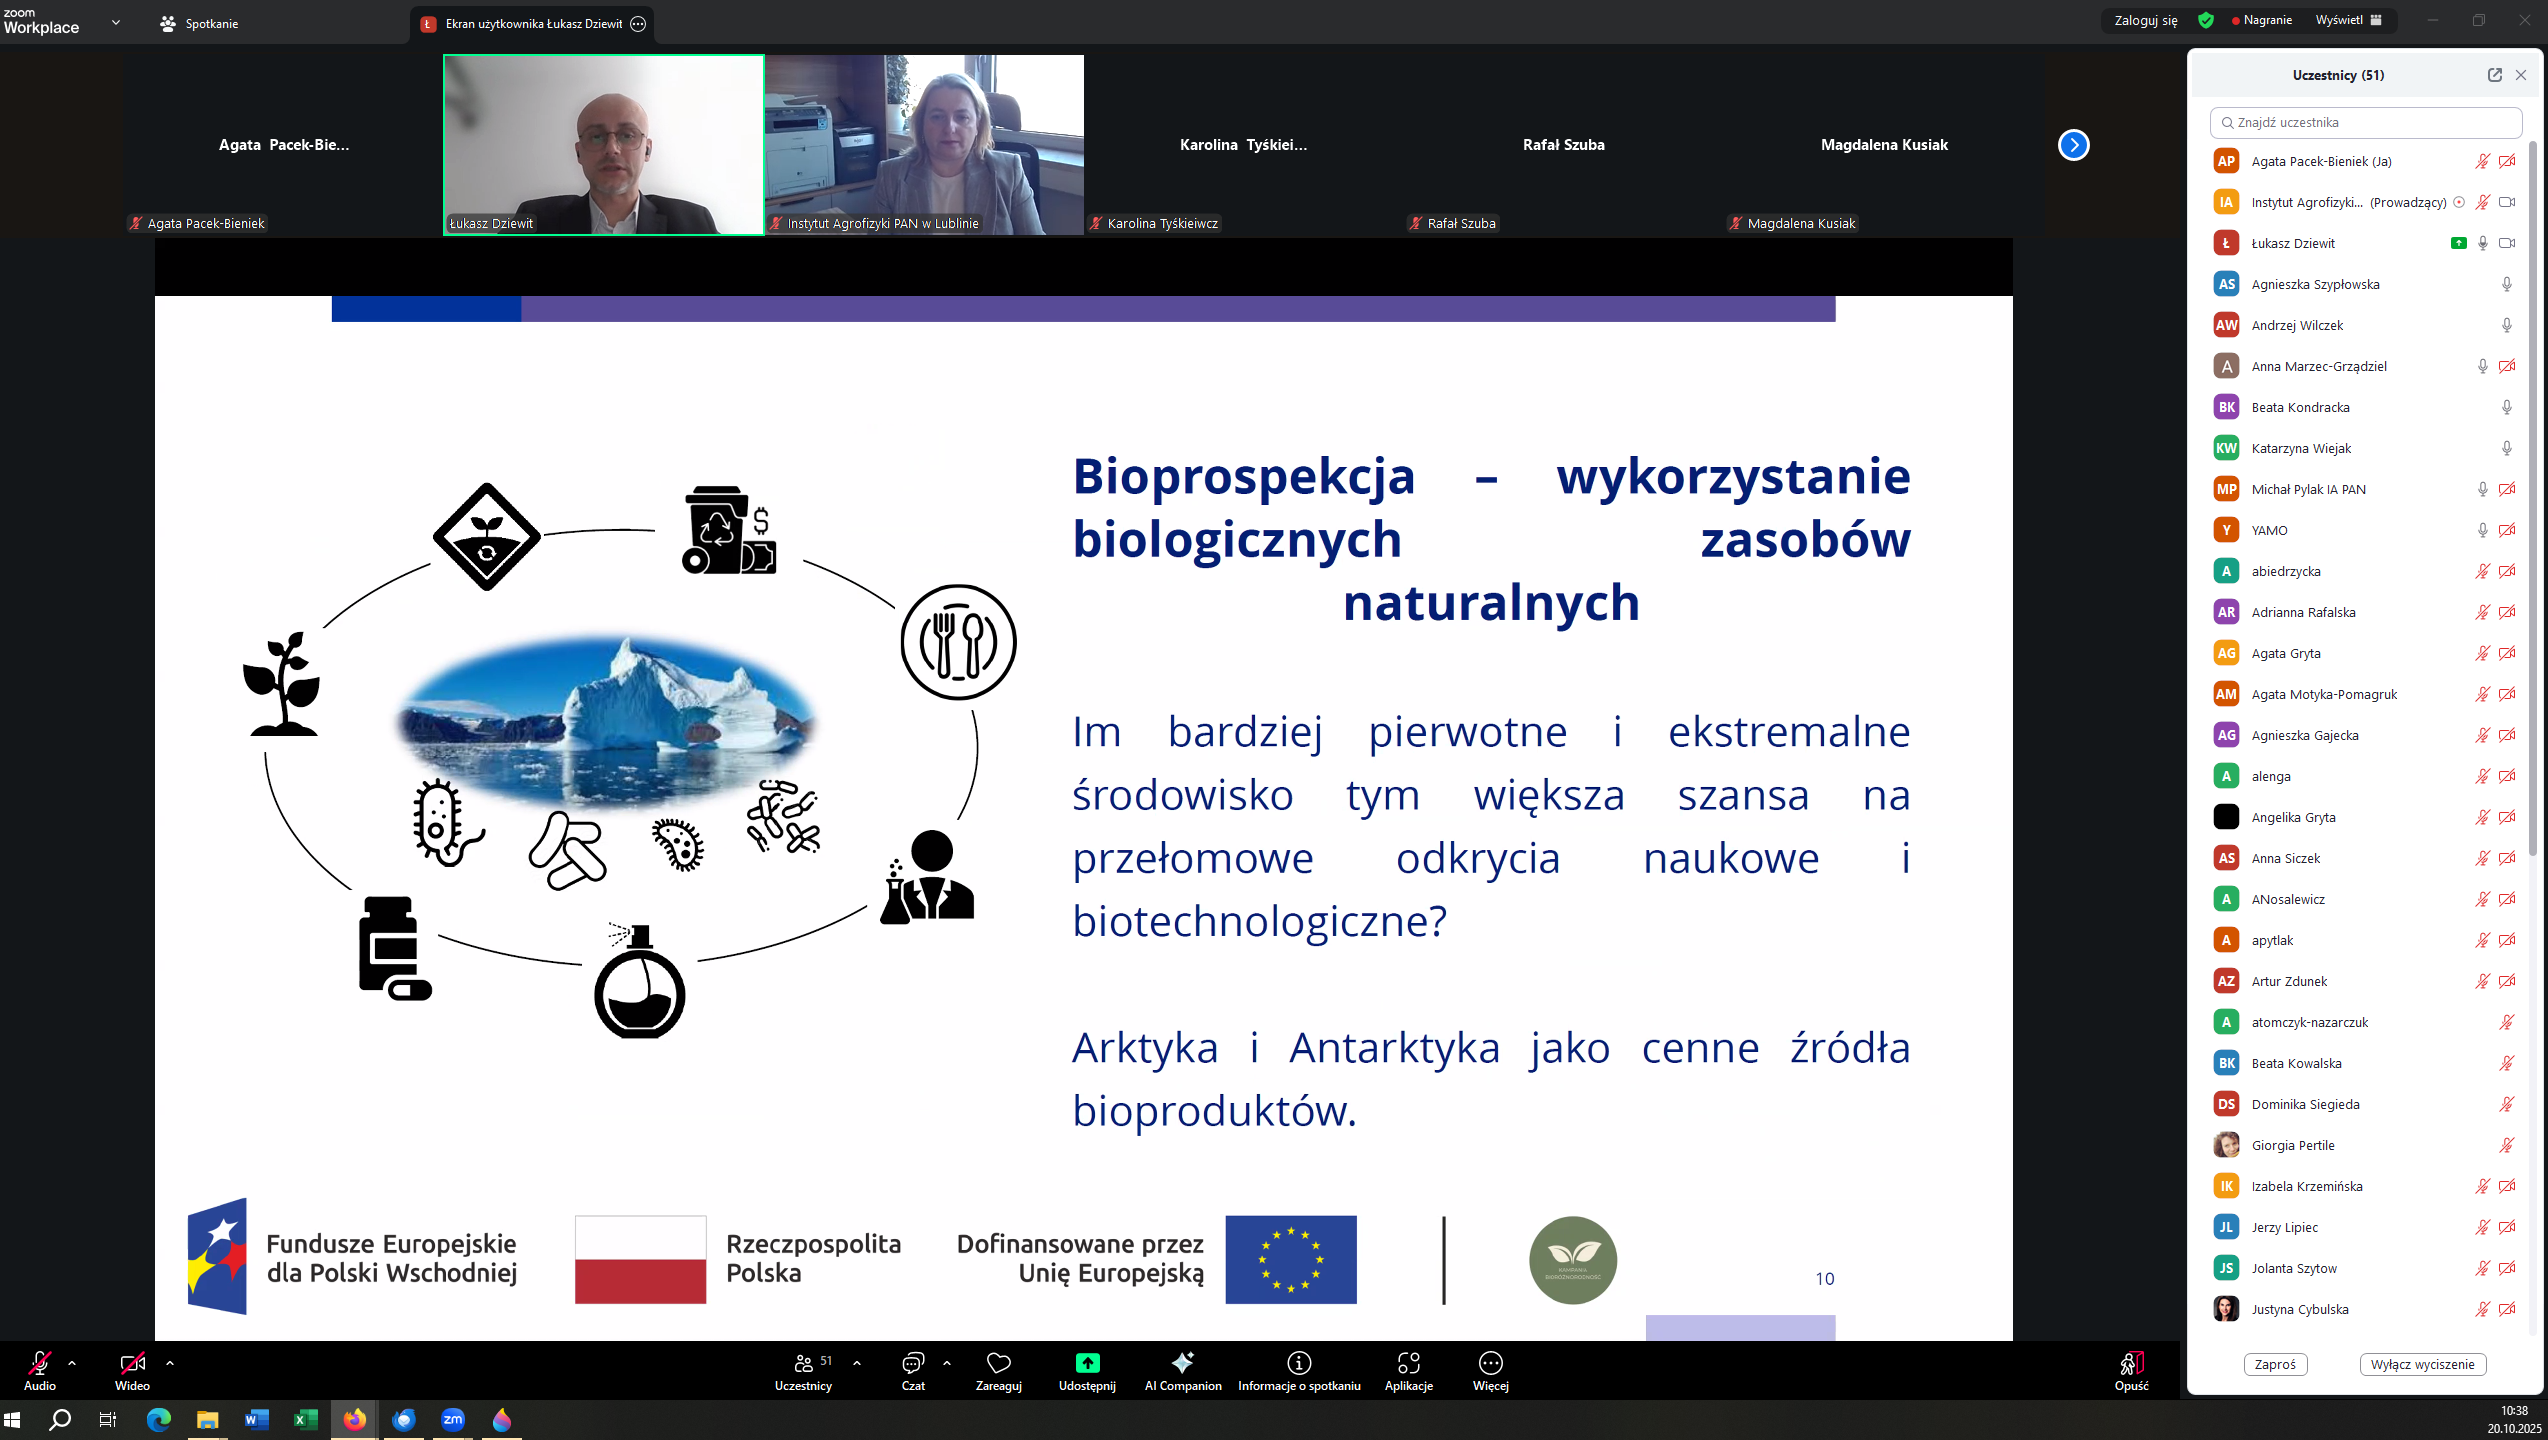This screenshot has height=1440, width=2548.
Task: Click the Wyłącz wyciszenie button
Action: click(x=2422, y=1364)
